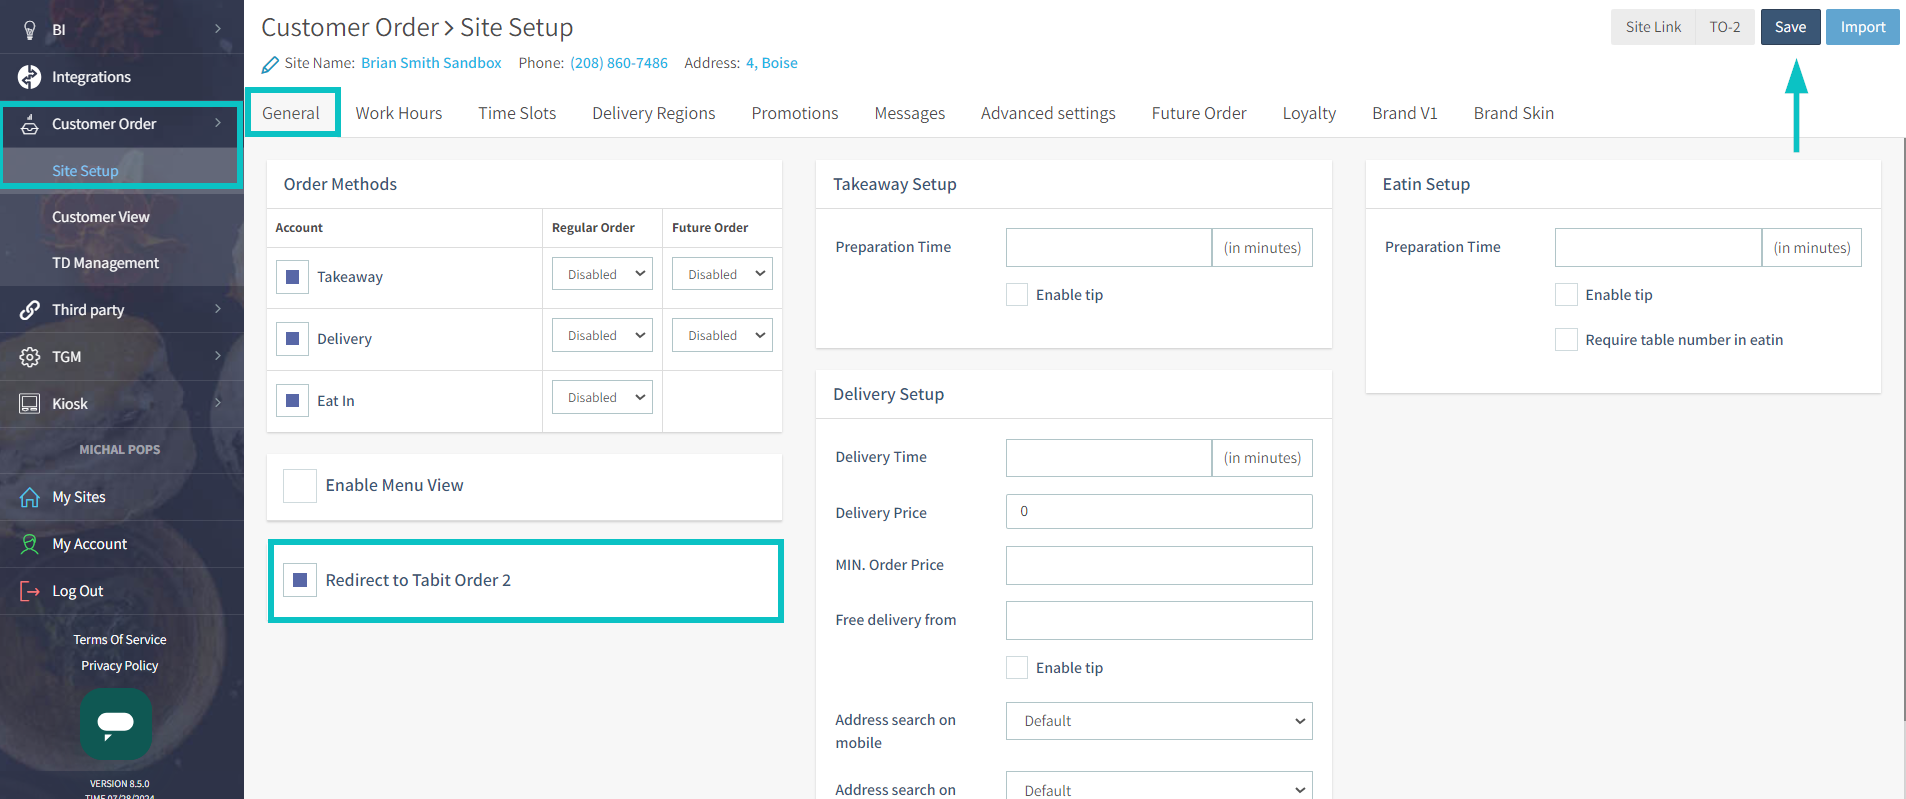Select the General tab
1906x799 pixels.
pyautogui.click(x=291, y=113)
